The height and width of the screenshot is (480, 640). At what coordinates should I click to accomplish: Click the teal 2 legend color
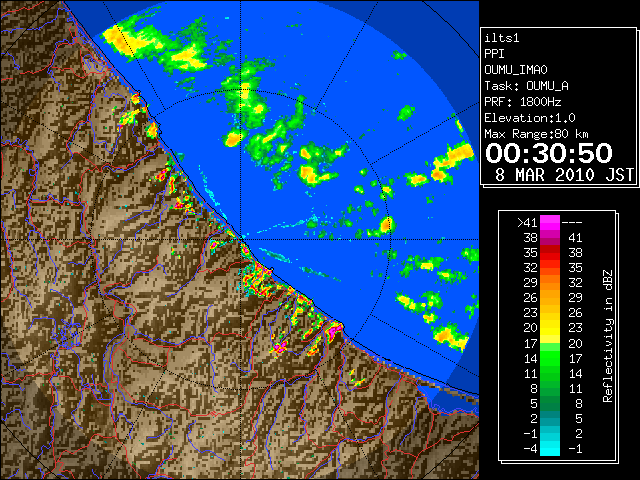coord(550,418)
